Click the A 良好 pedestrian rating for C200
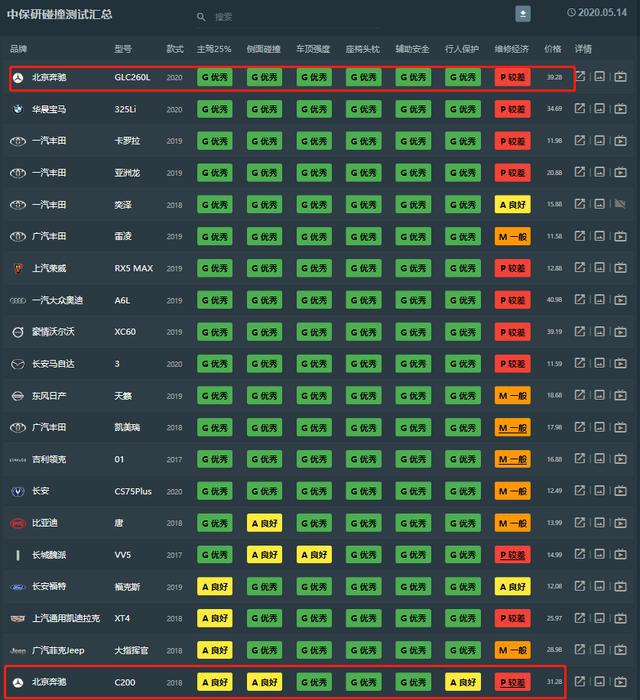The image size is (640, 700). tap(463, 683)
